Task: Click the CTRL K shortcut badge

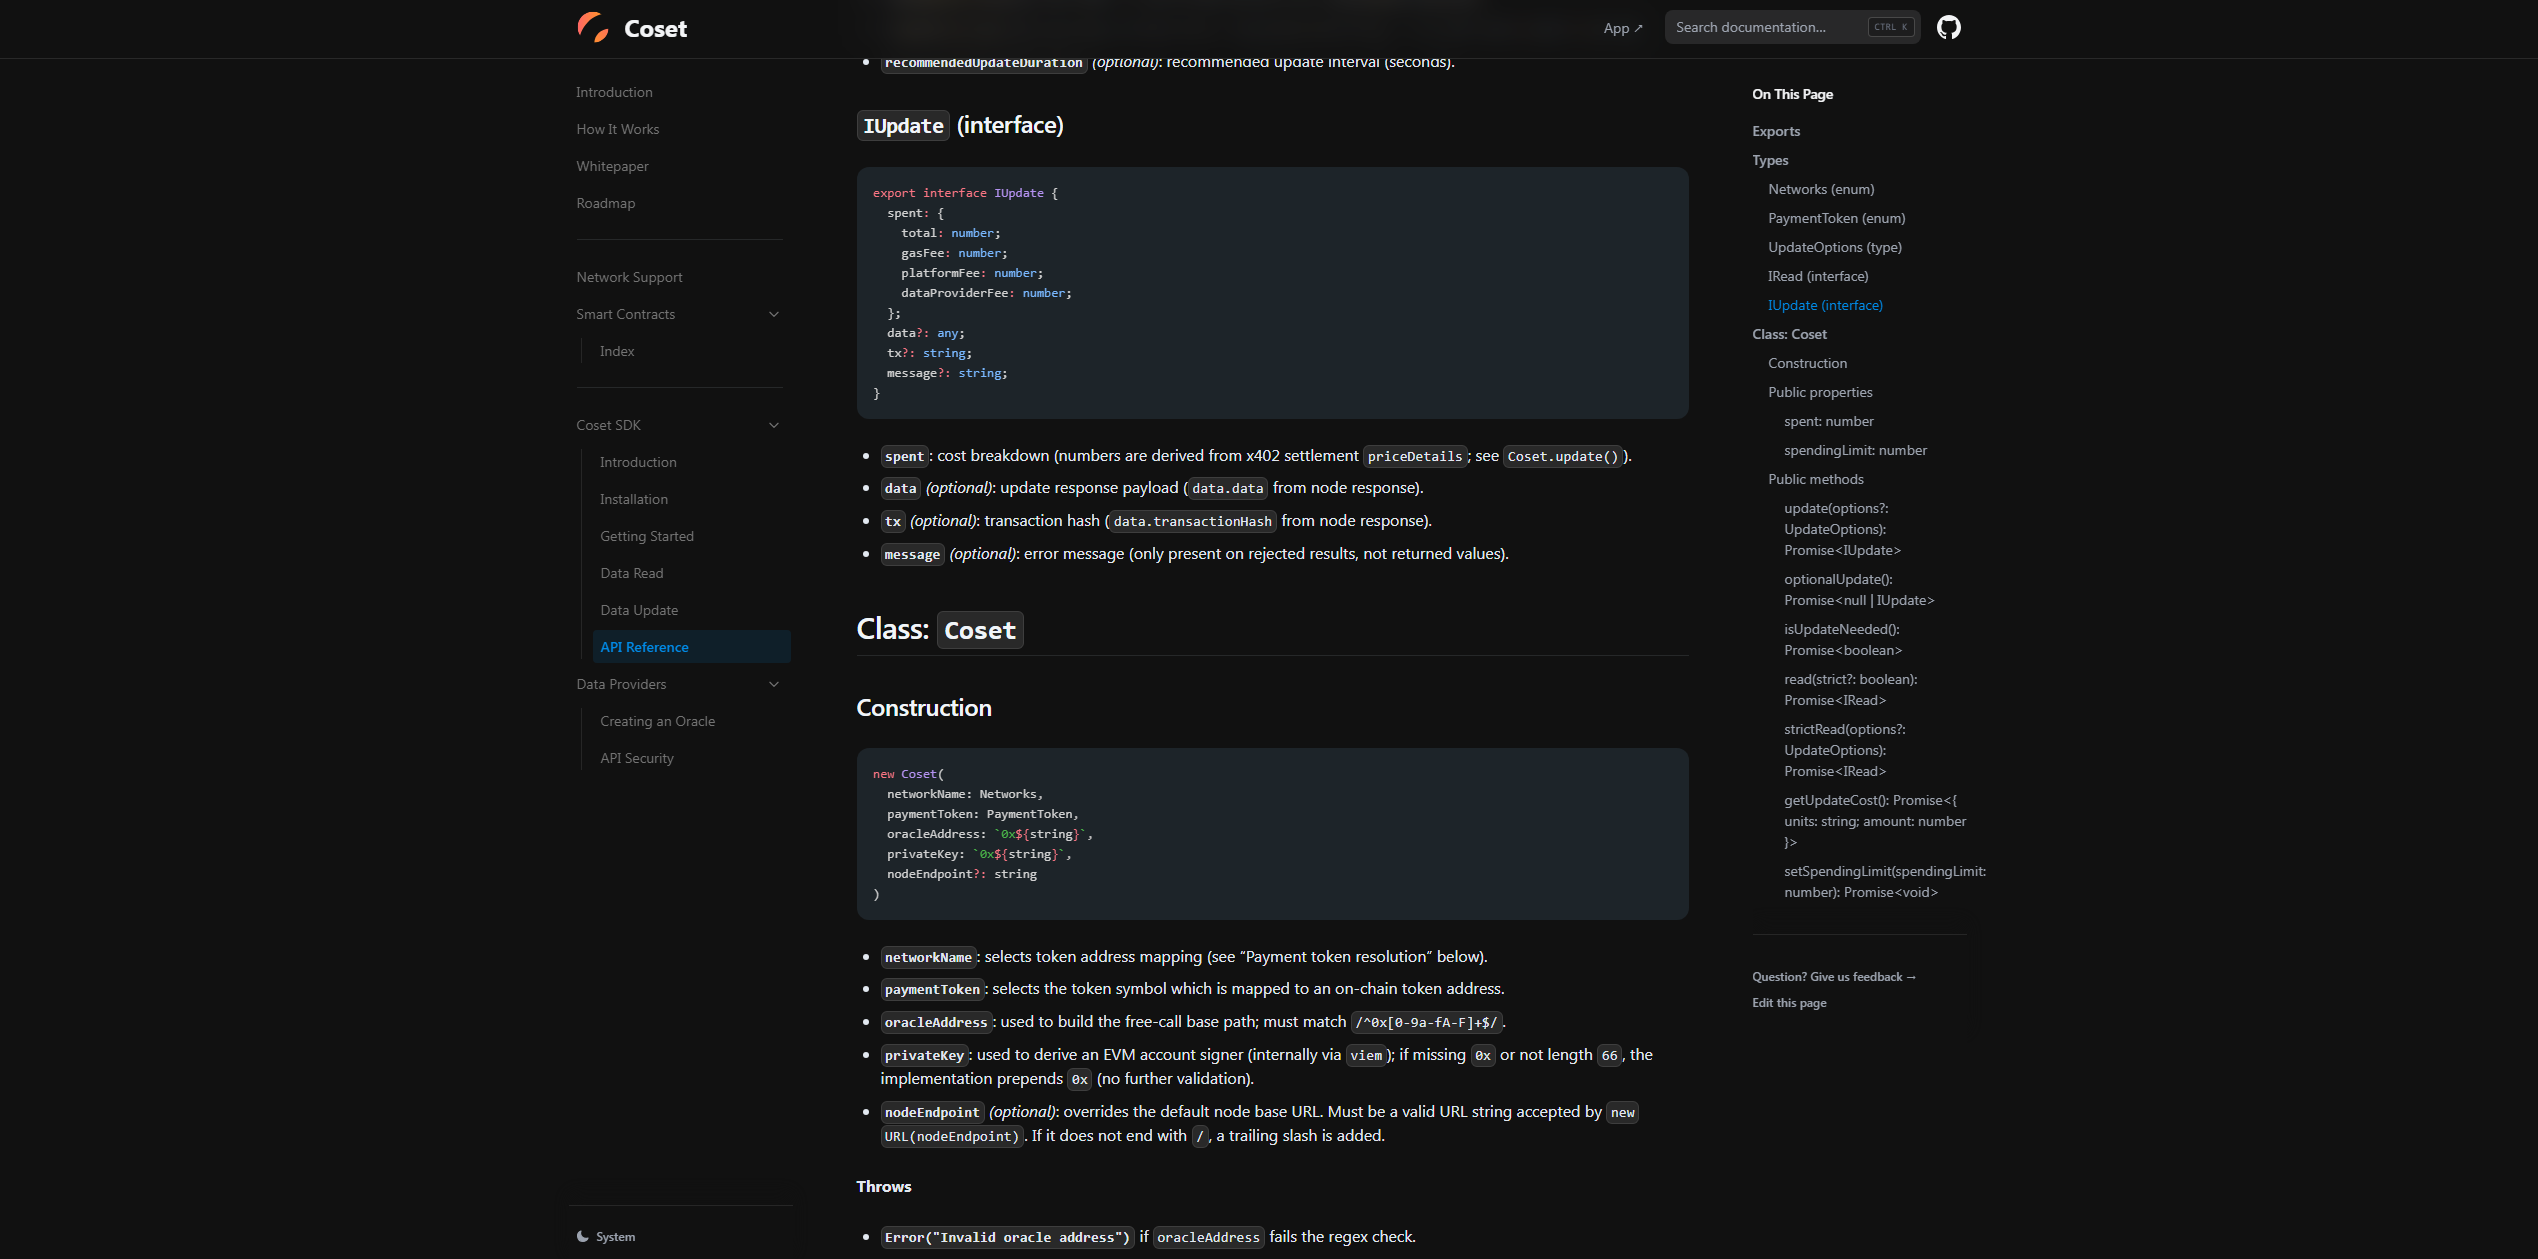Action: (x=1890, y=28)
